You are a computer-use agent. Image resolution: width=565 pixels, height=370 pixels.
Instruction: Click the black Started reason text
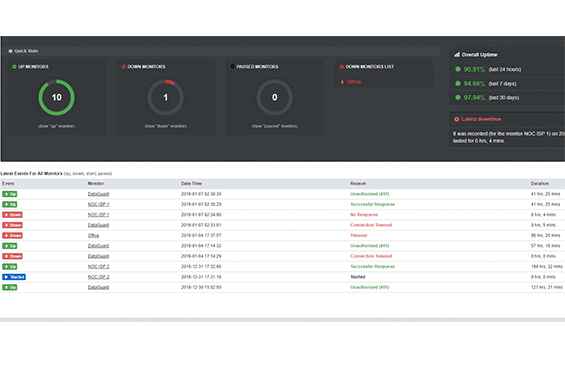[358, 277]
